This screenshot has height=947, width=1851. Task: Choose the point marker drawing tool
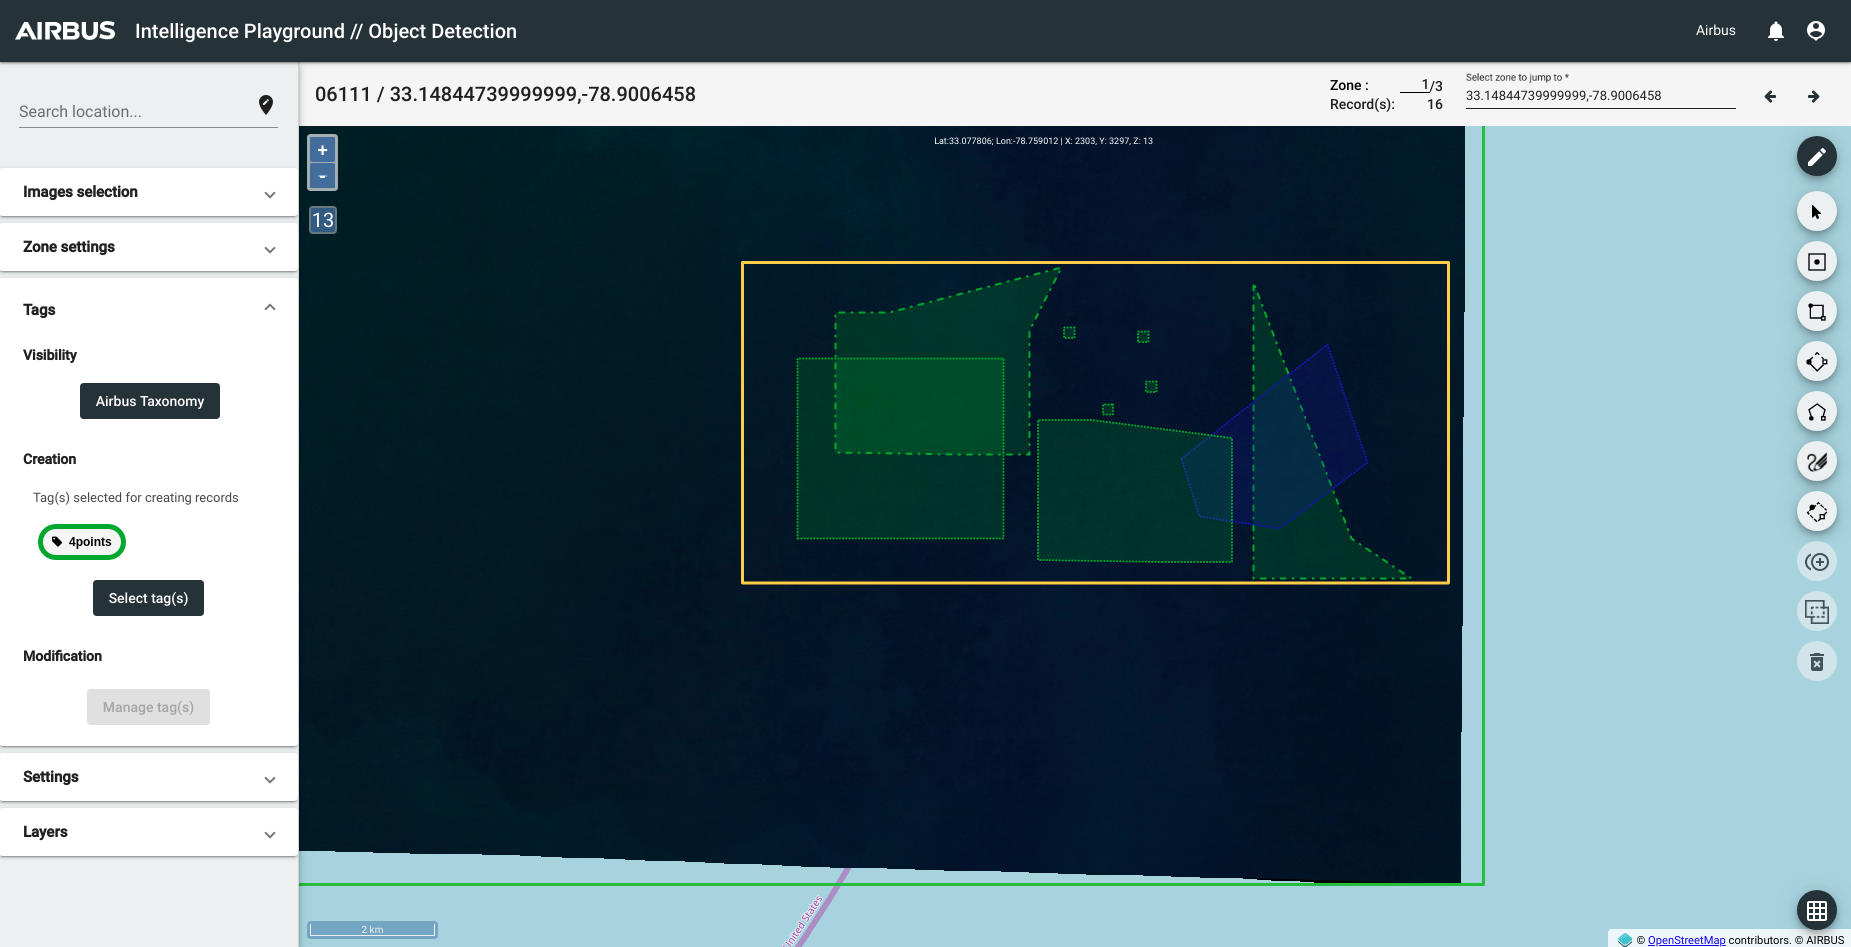coord(1816,262)
